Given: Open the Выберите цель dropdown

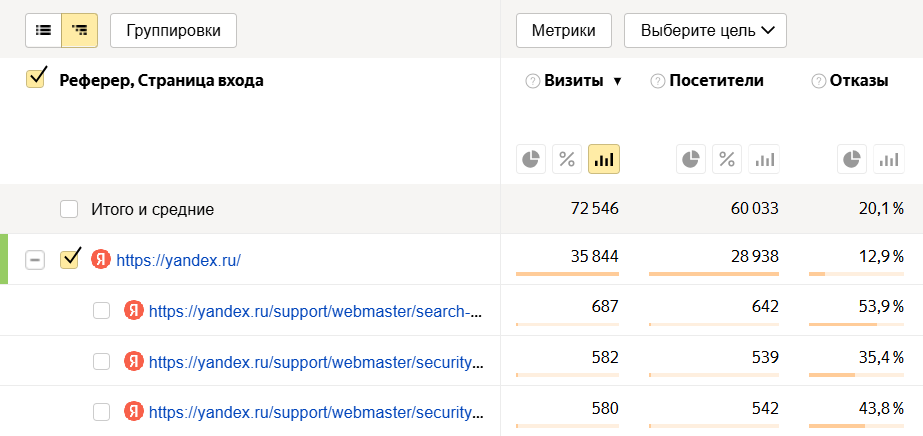Looking at the screenshot, I should (x=705, y=30).
